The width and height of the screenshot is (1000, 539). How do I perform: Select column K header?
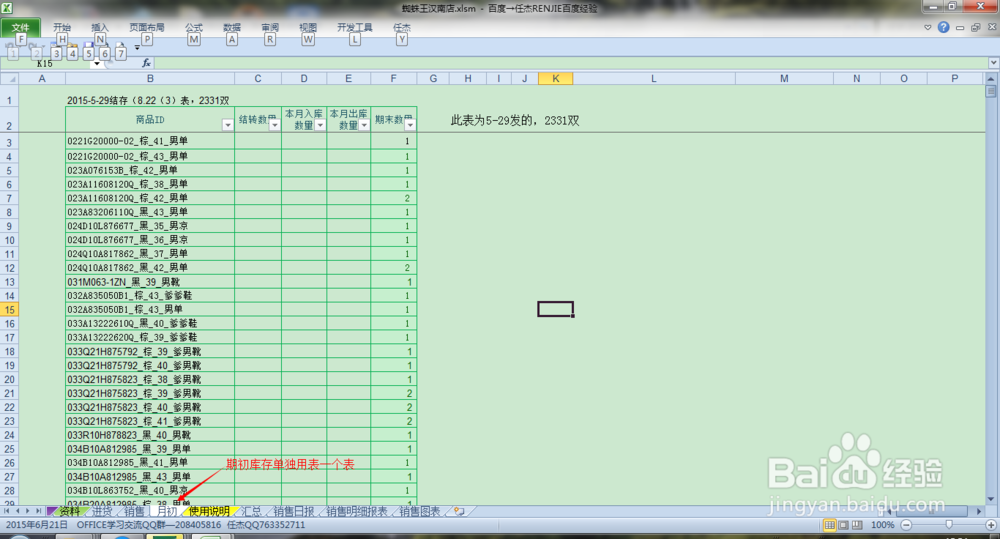click(555, 78)
